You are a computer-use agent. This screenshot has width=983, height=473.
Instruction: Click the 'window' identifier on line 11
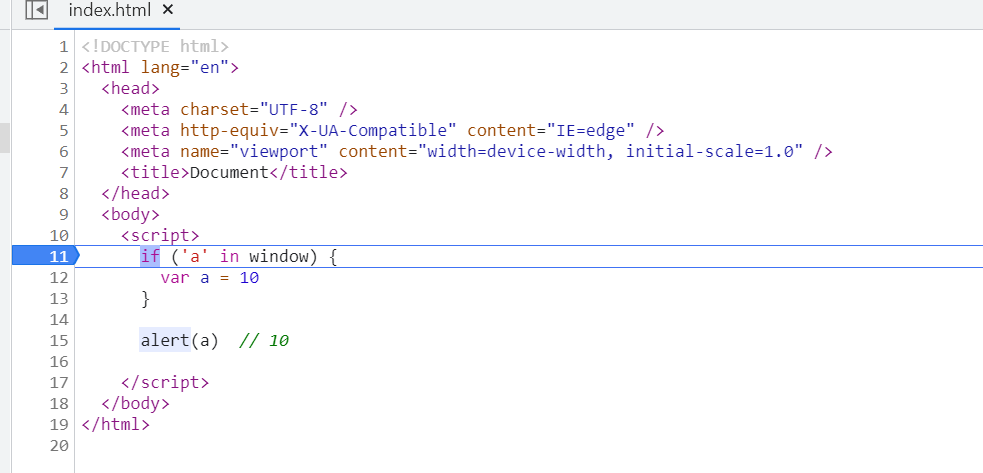(278, 257)
